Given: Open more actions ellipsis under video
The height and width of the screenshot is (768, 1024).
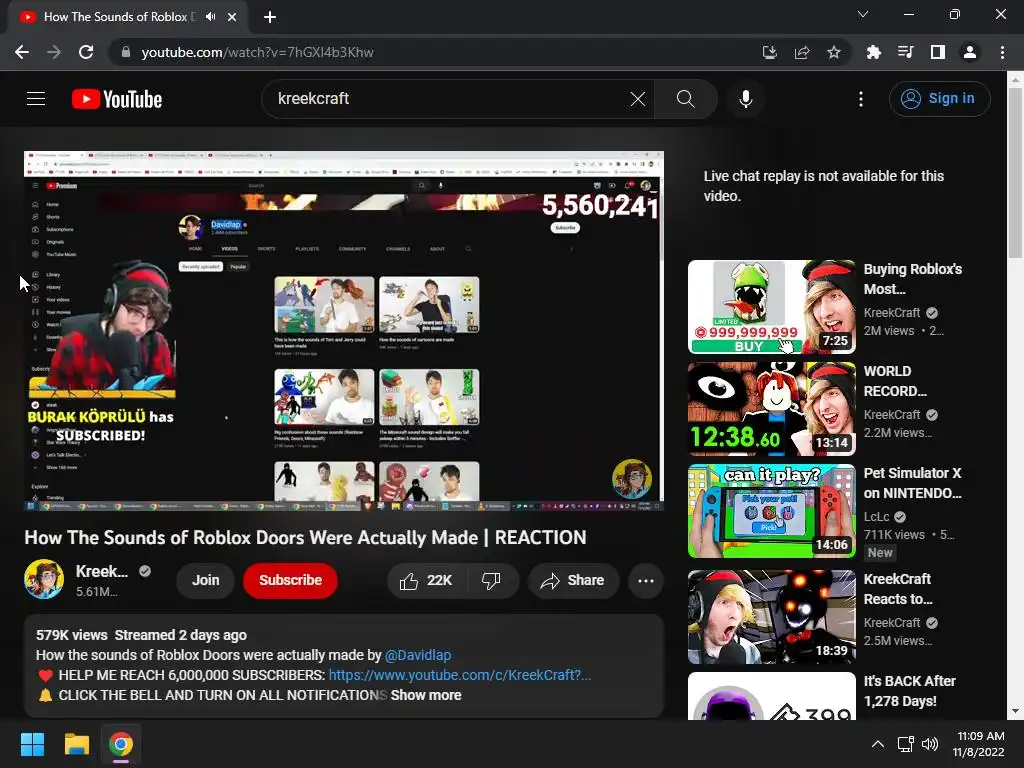Looking at the screenshot, I should pos(646,581).
